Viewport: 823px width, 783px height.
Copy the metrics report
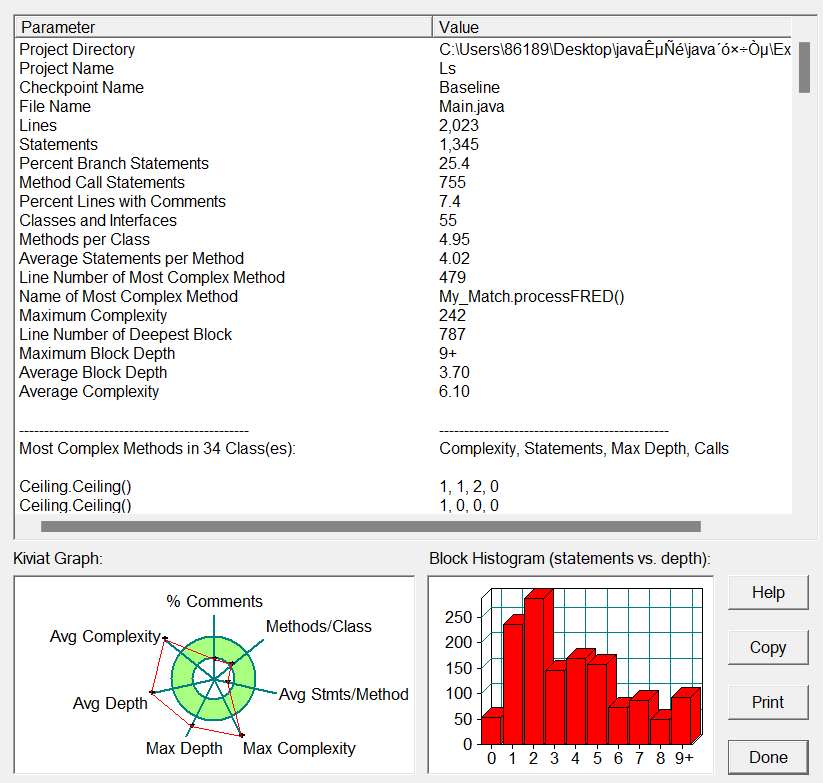click(x=768, y=648)
